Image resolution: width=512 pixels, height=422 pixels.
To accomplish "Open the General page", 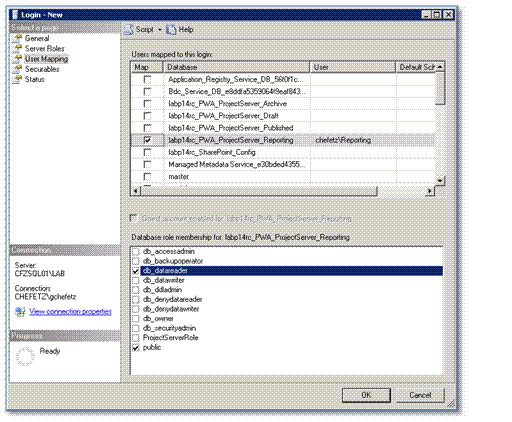I will click(37, 38).
